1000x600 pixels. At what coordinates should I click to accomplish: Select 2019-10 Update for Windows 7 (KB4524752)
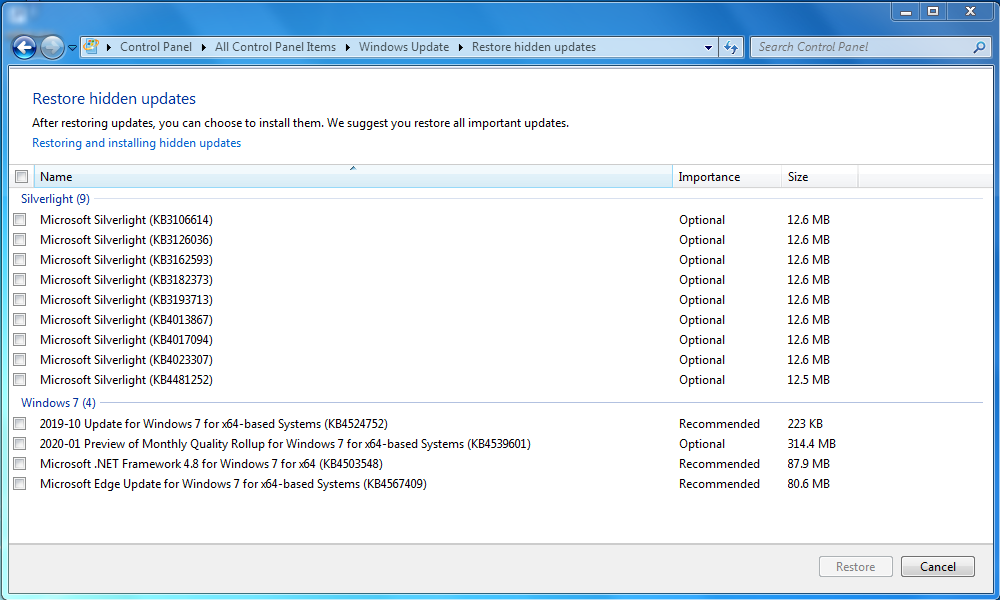(x=214, y=424)
